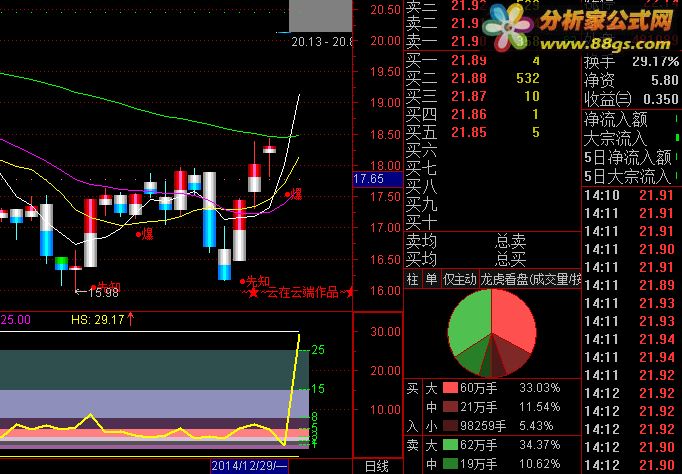Click the 买七 label
Viewport: 682px width, 474px height.
pyautogui.click(x=421, y=168)
